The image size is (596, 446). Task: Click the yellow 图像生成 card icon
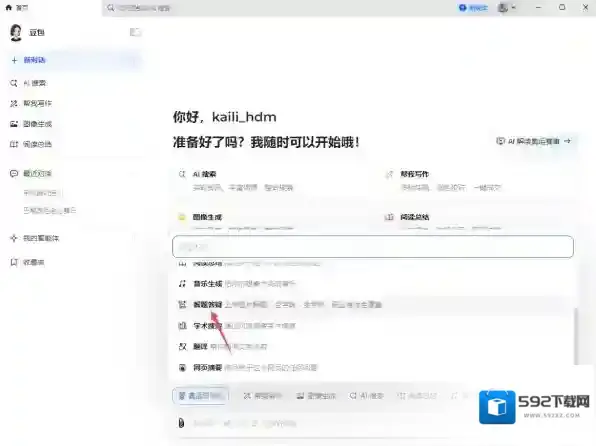pos(182,217)
